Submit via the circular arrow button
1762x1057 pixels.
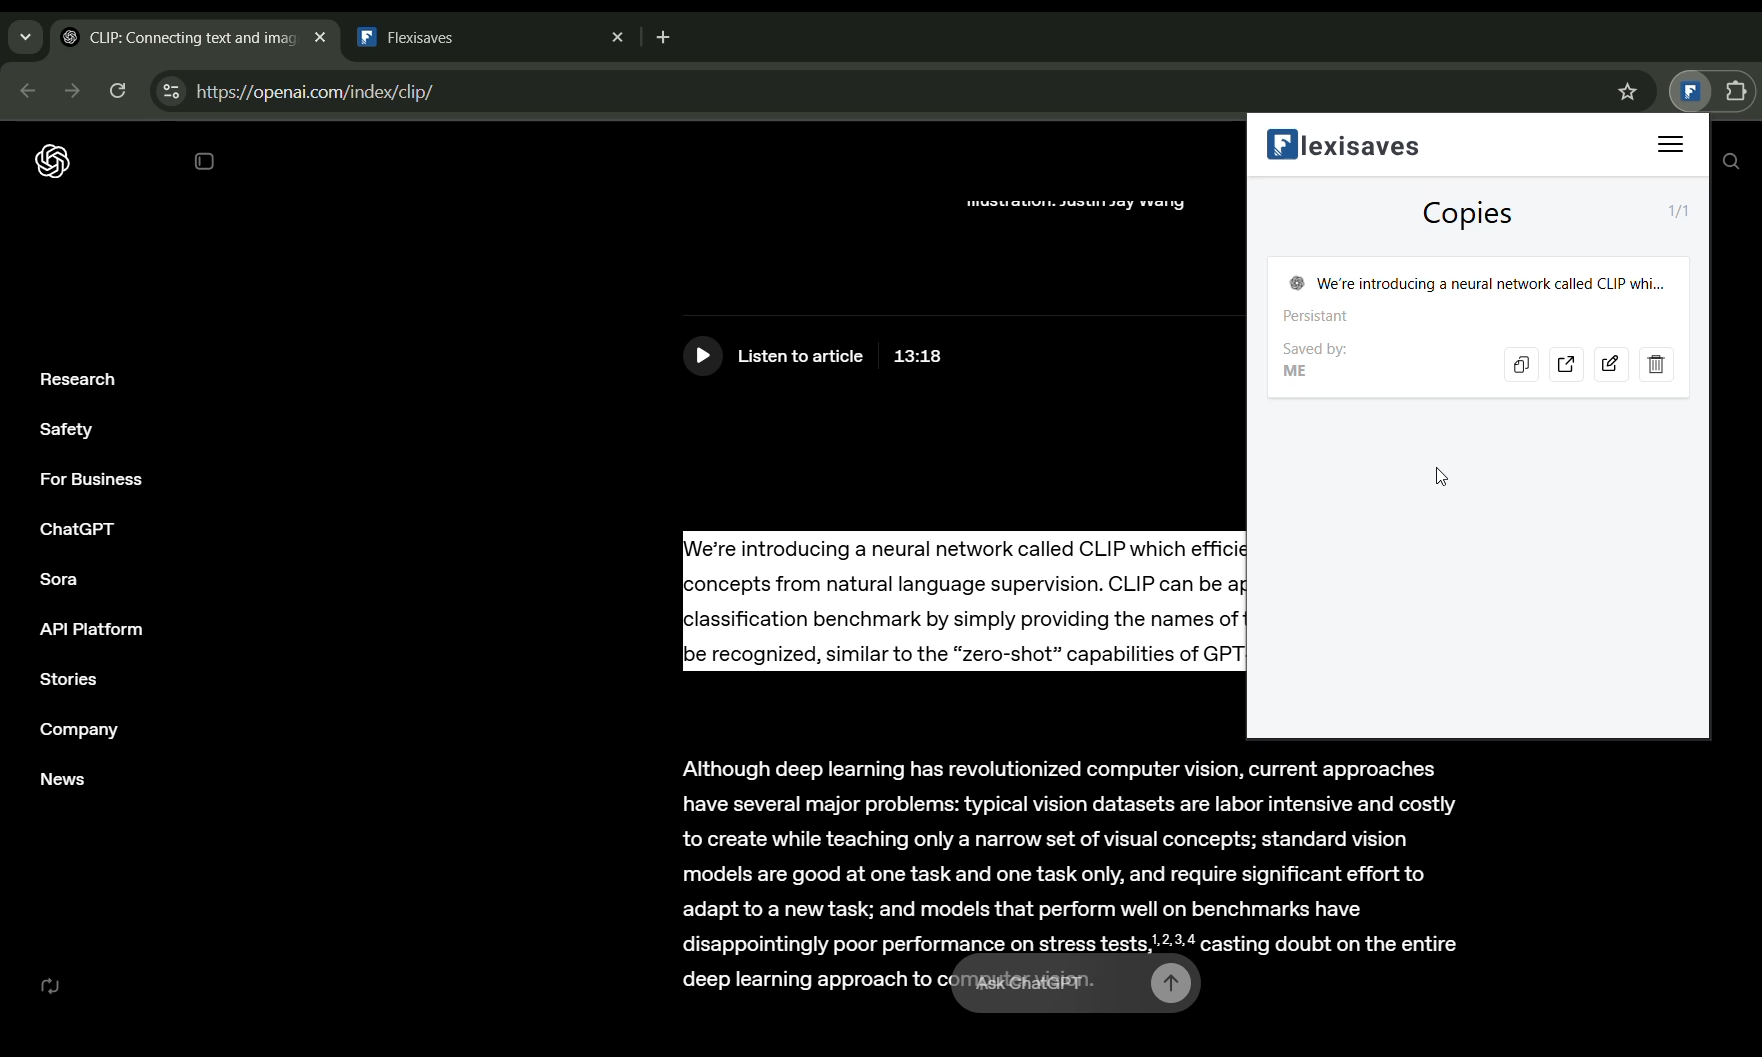pyautogui.click(x=1170, y=983)
